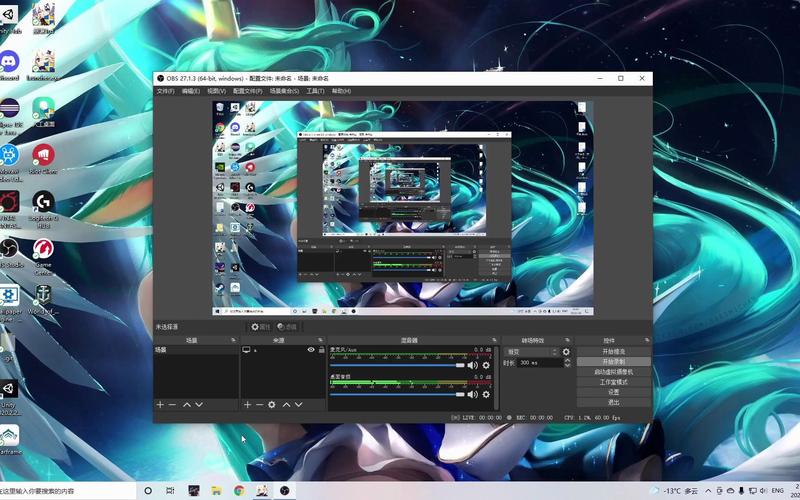Open the 视图(V) menu
The width and height of the screenshot is (800, 500).
[x=216, y=91]
